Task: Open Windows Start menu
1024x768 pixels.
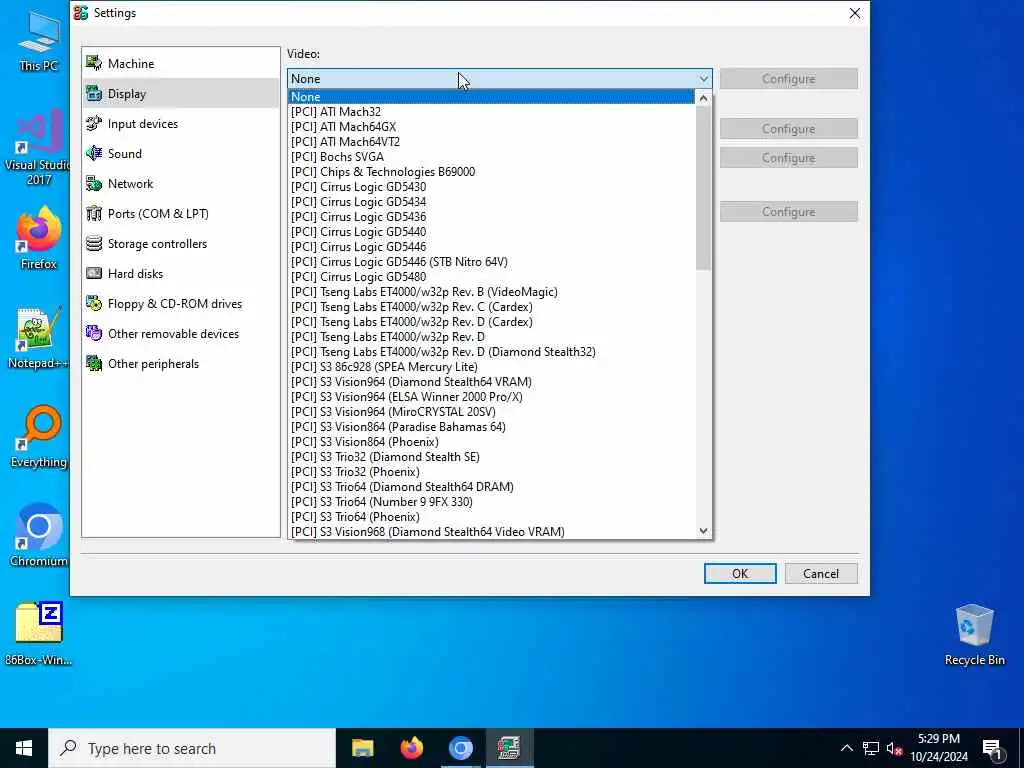Action: (x=24, y=748)
